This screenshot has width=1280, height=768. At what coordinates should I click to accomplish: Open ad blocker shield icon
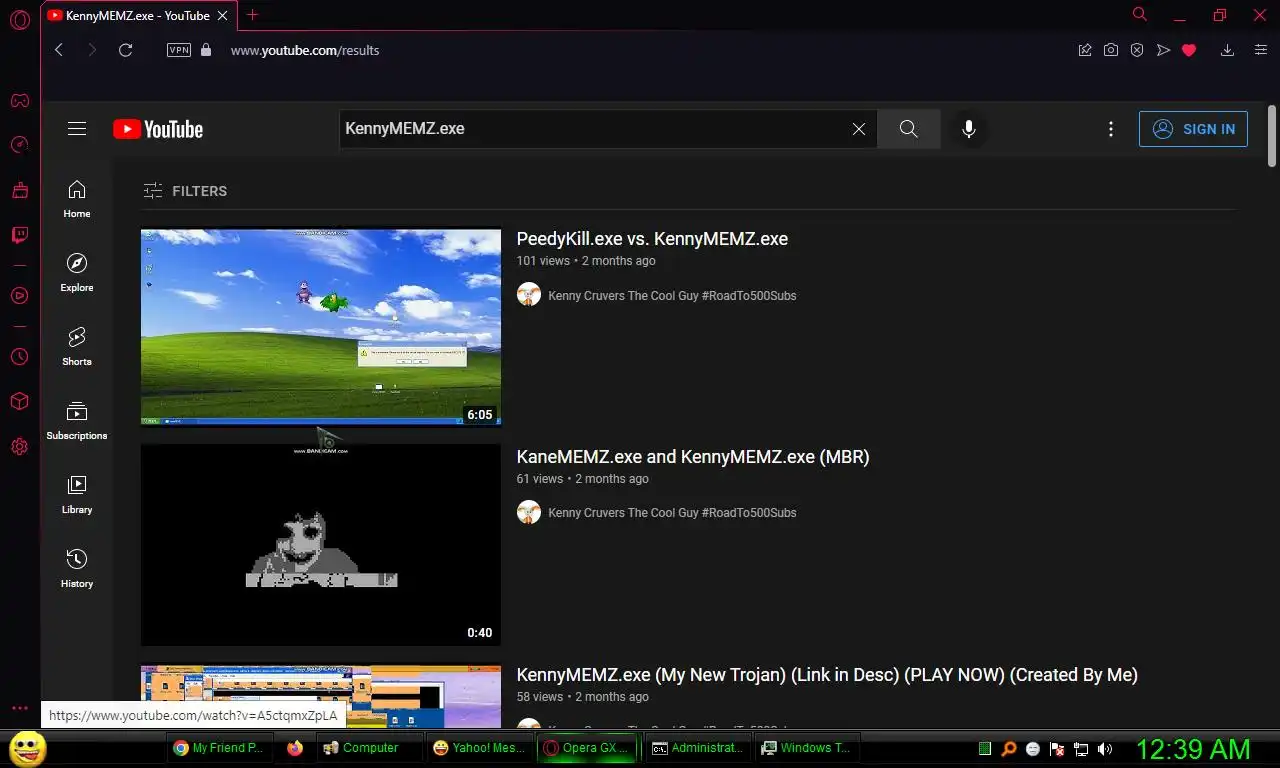[1137, 50]
